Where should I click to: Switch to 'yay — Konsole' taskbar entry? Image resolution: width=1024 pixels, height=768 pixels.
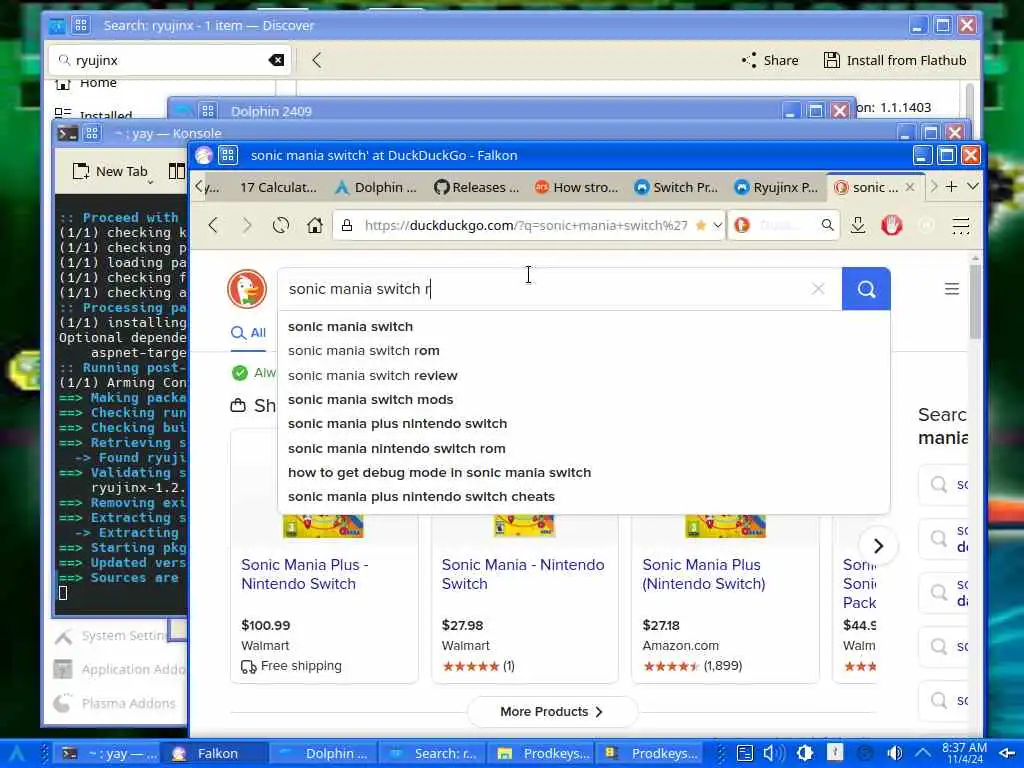point(108,753)
